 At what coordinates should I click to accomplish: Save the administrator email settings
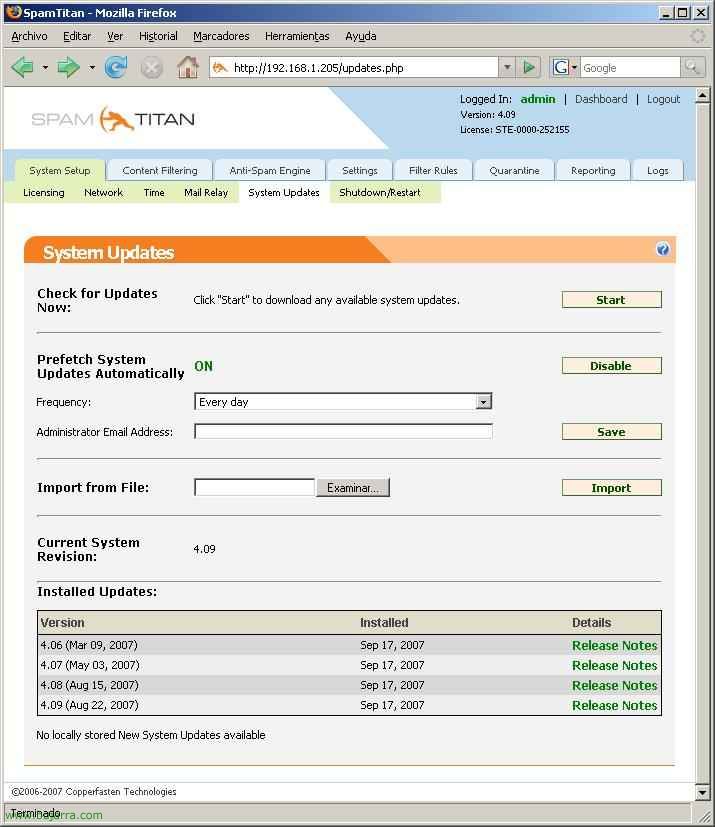click(x=611, y=431)
